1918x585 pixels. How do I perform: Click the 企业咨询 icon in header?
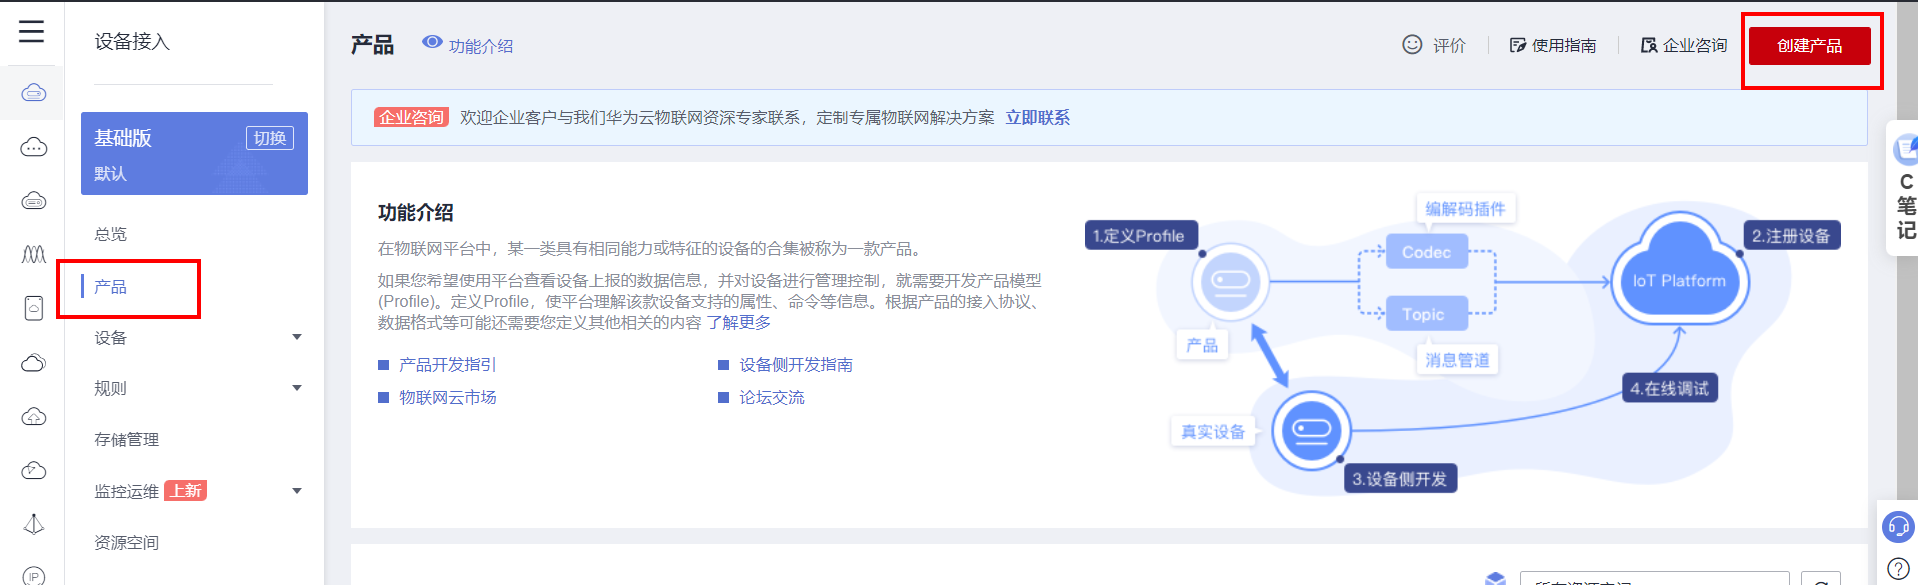[x=1649, y=45]
